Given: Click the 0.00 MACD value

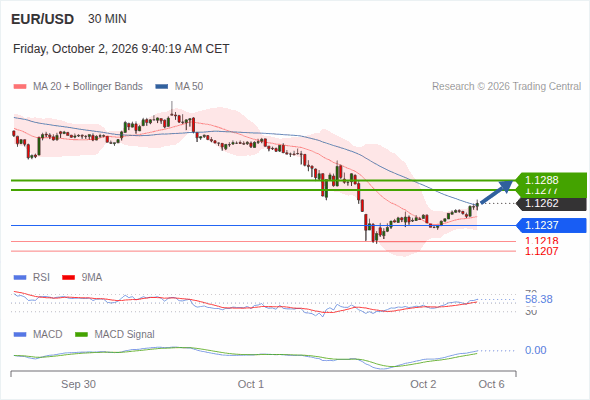Looking at the screenshot, I should [x=535, y=350].
